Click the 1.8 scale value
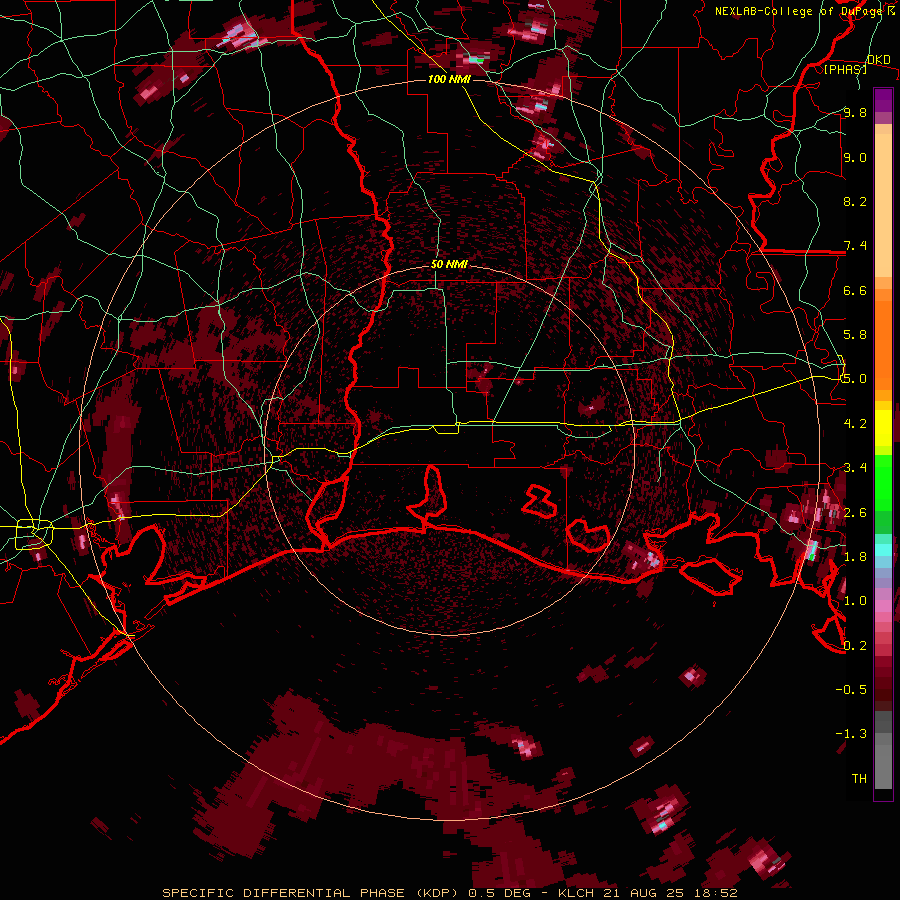Screen dimensions: 900x900 point(855,557)
